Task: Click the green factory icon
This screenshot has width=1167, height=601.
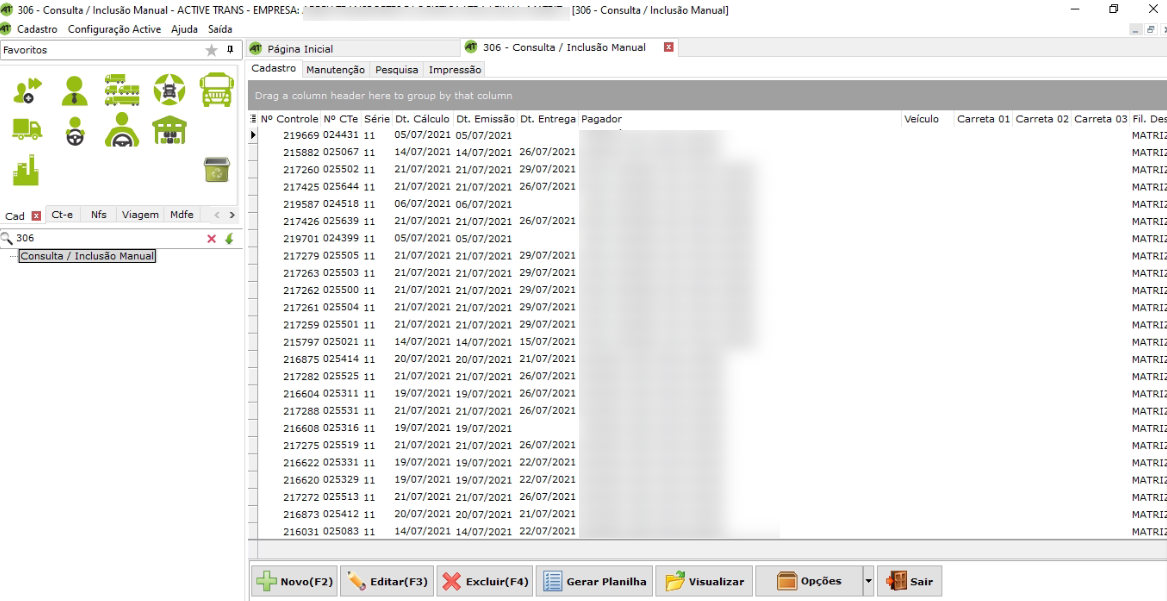Action: click(x=27, y=170)
